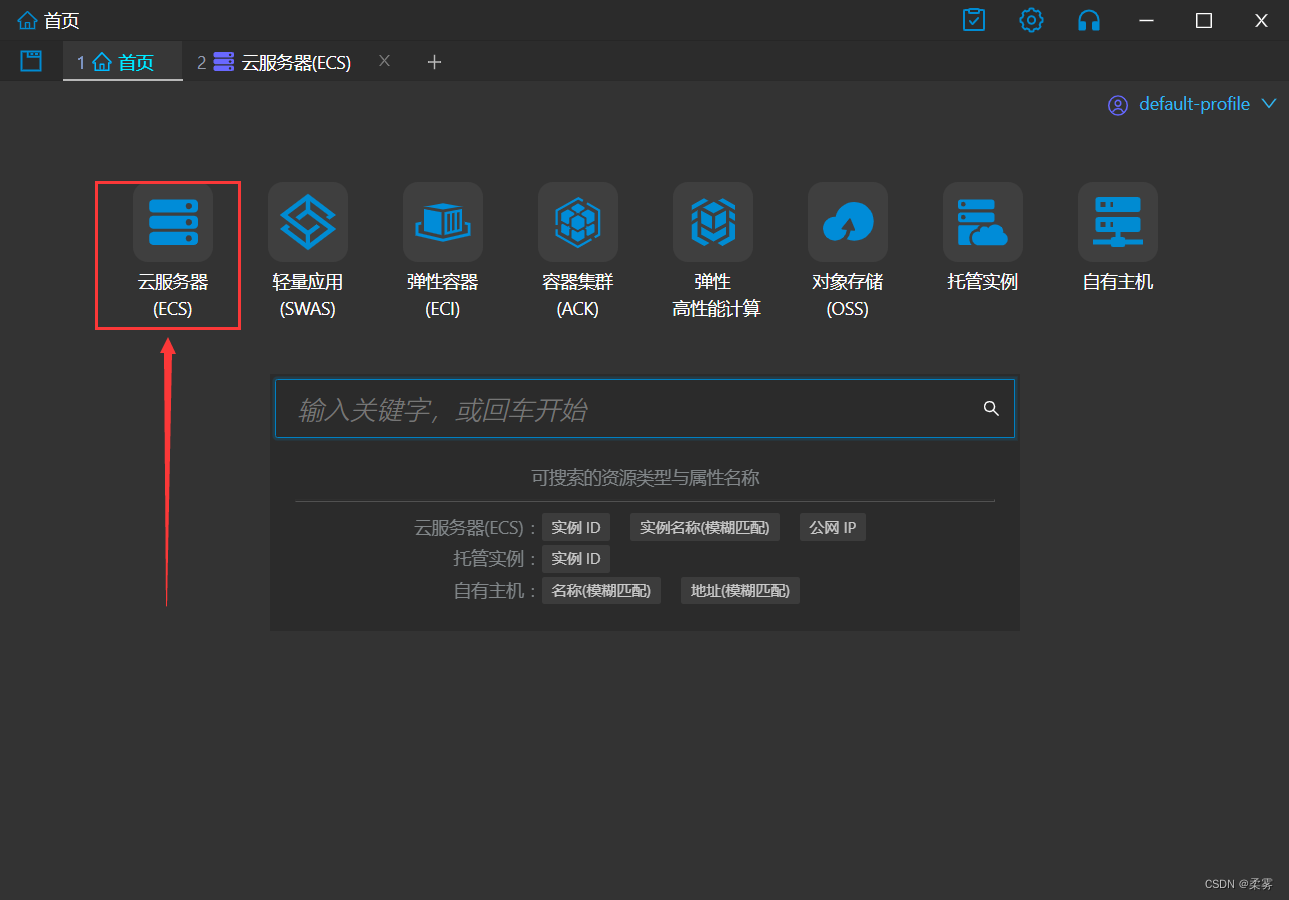This screenshot has width=1289, height=900.
Task: Click the 托管实例： row label
Action: [496, 559]
